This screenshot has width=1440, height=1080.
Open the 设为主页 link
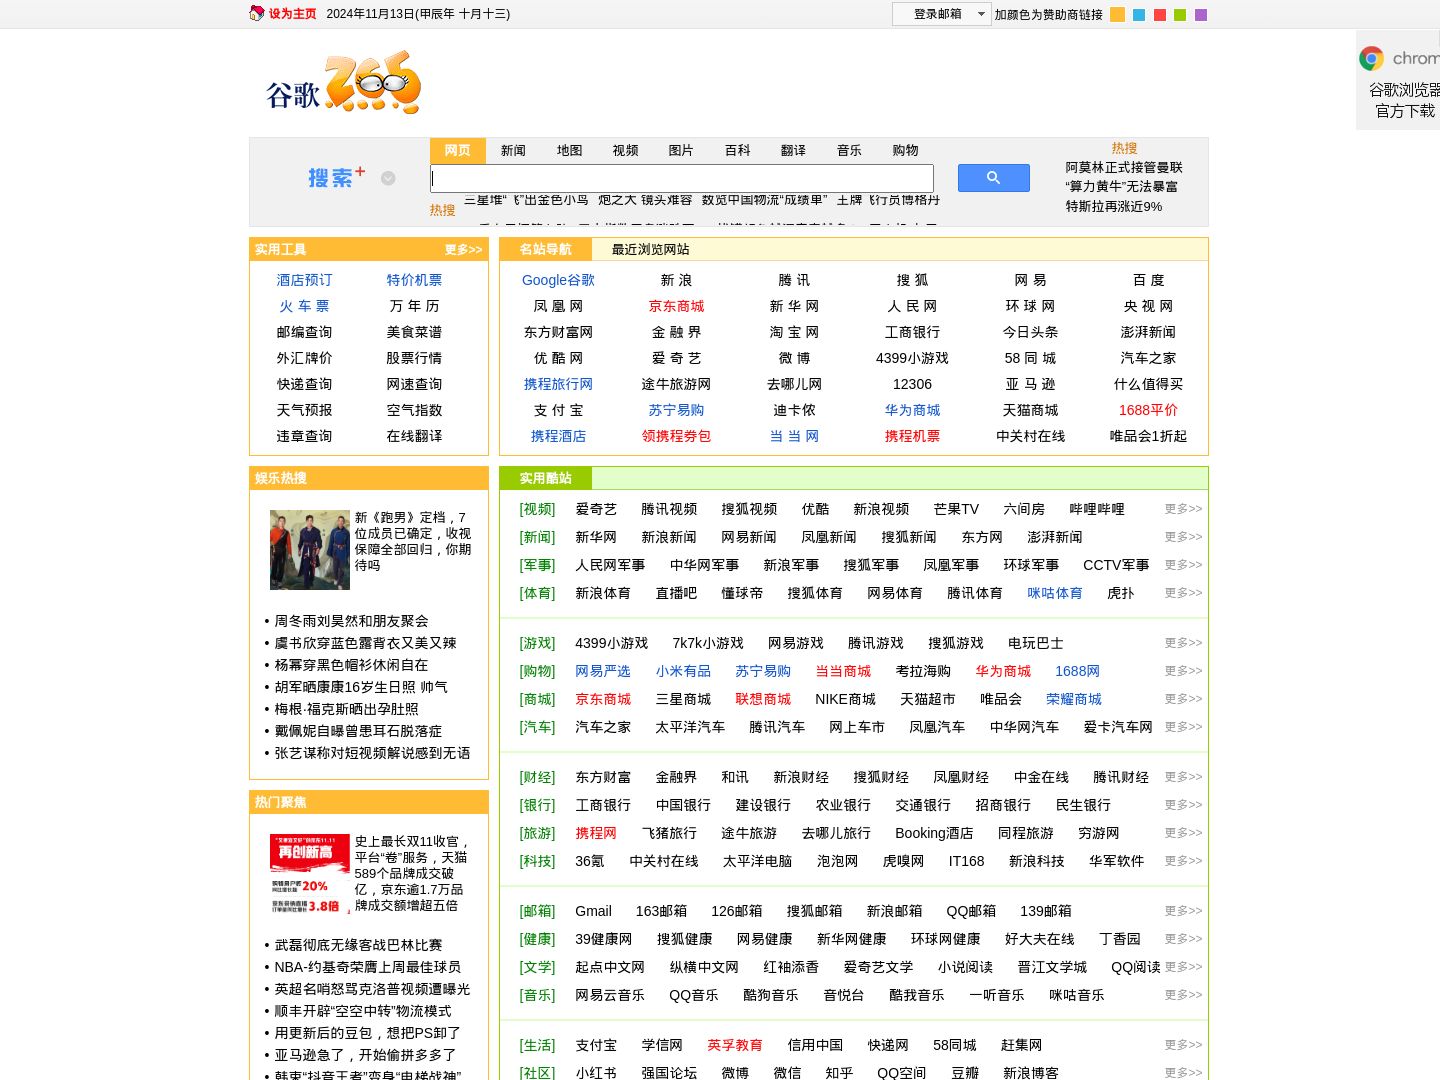pyautogui.click(x=292, y=14)
